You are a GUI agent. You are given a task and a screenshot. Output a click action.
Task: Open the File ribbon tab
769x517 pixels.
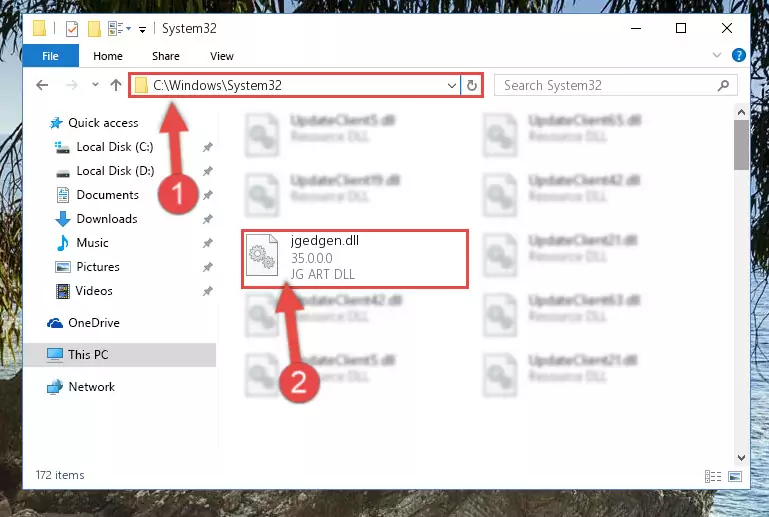tap(51, 56)
